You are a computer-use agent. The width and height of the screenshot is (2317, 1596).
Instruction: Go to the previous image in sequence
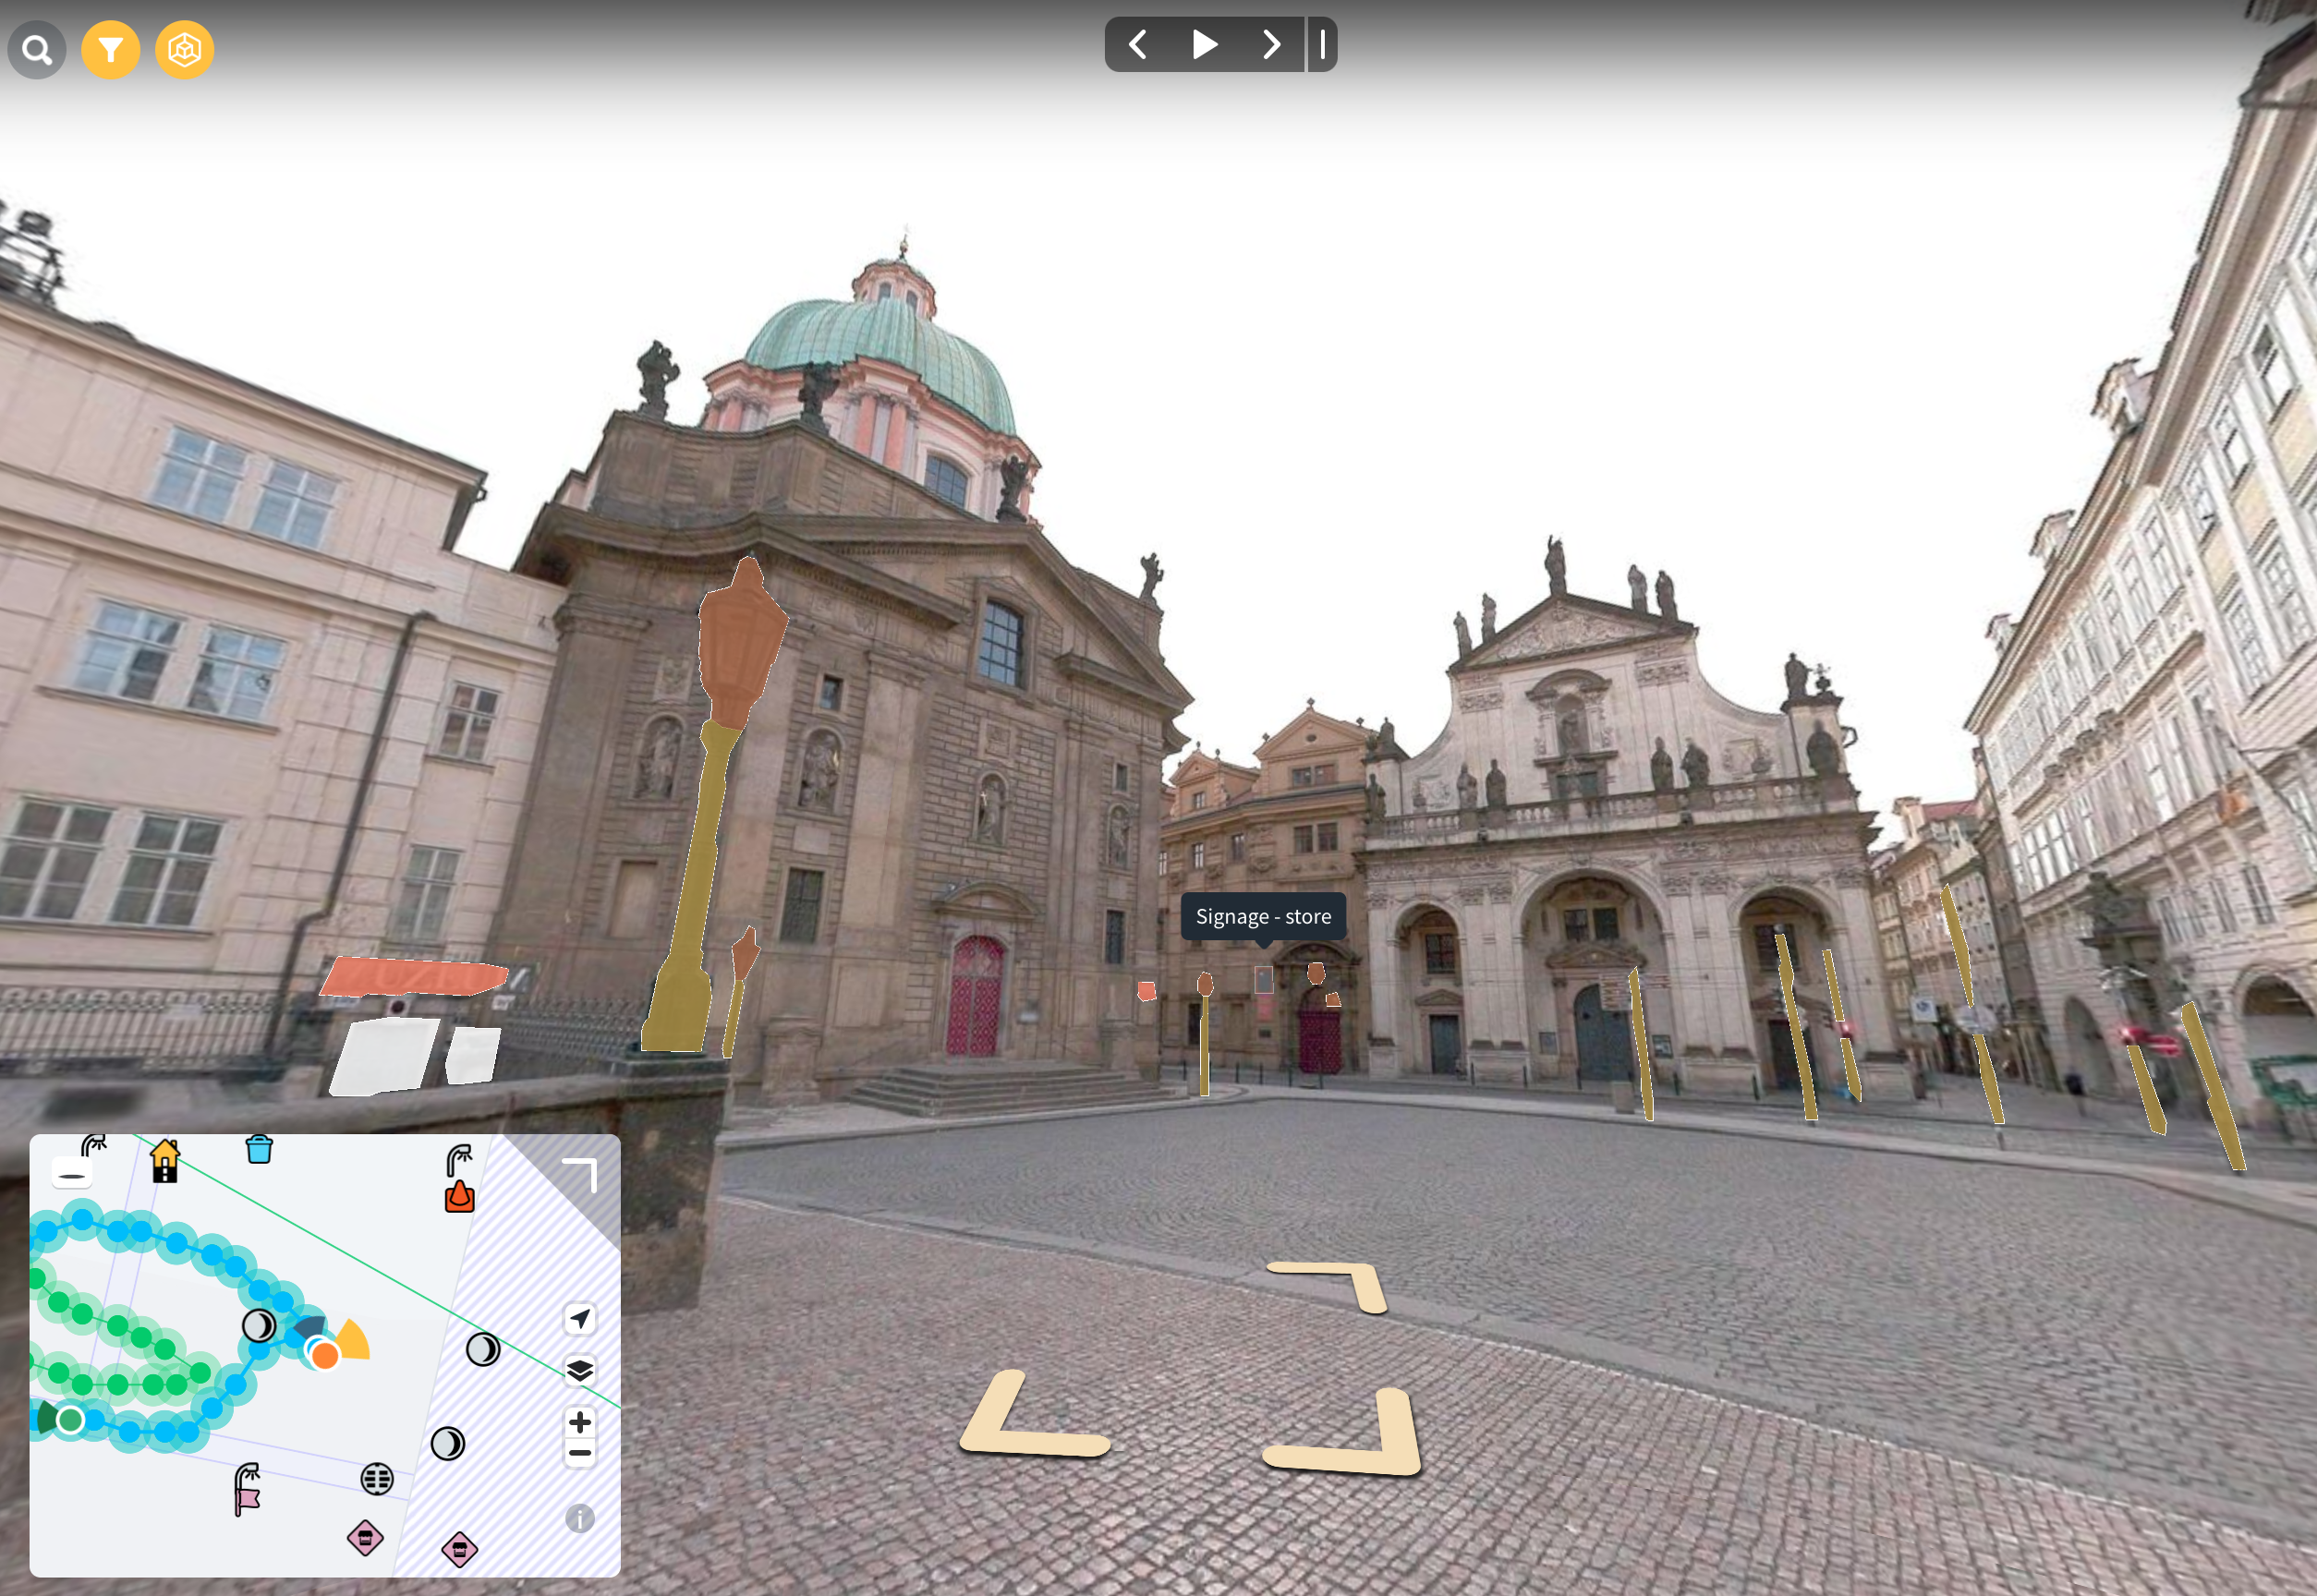1138,44
